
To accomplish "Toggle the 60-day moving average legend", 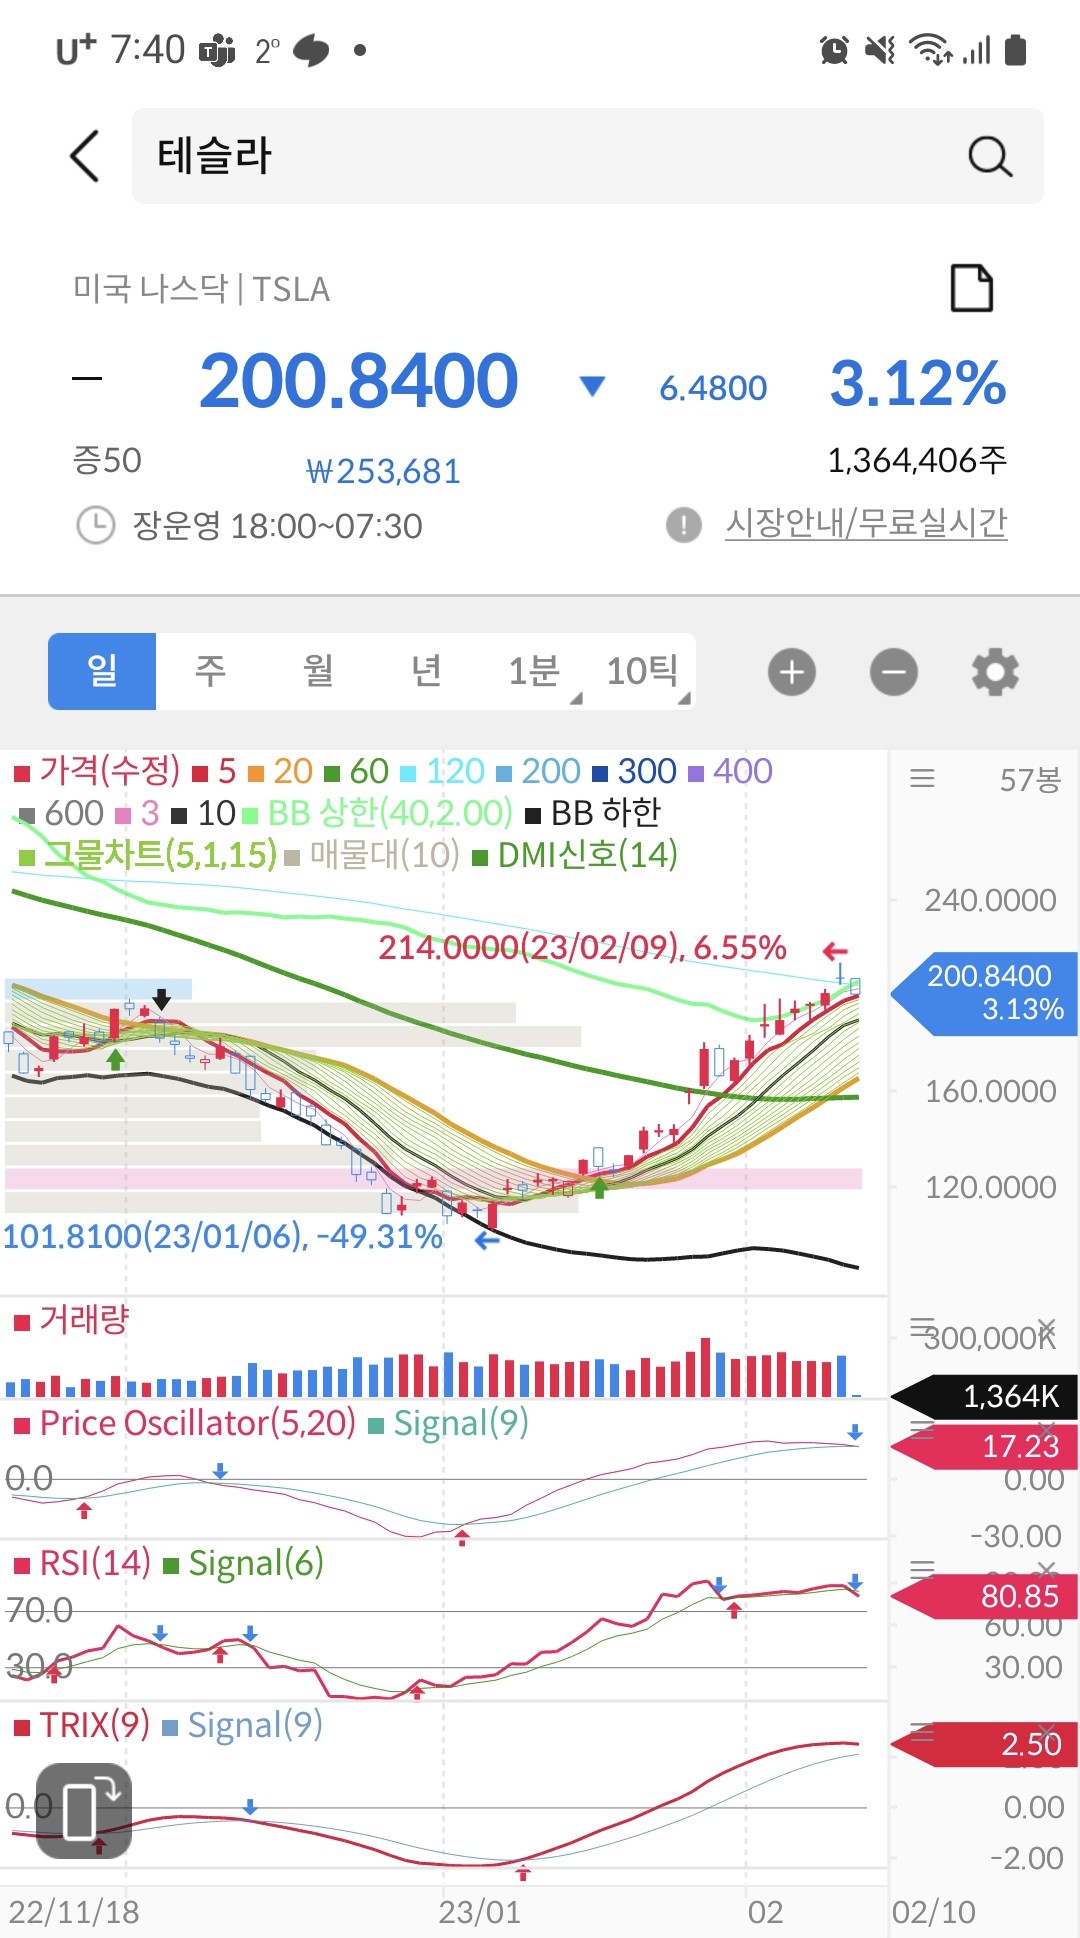I will coord(357,771).
